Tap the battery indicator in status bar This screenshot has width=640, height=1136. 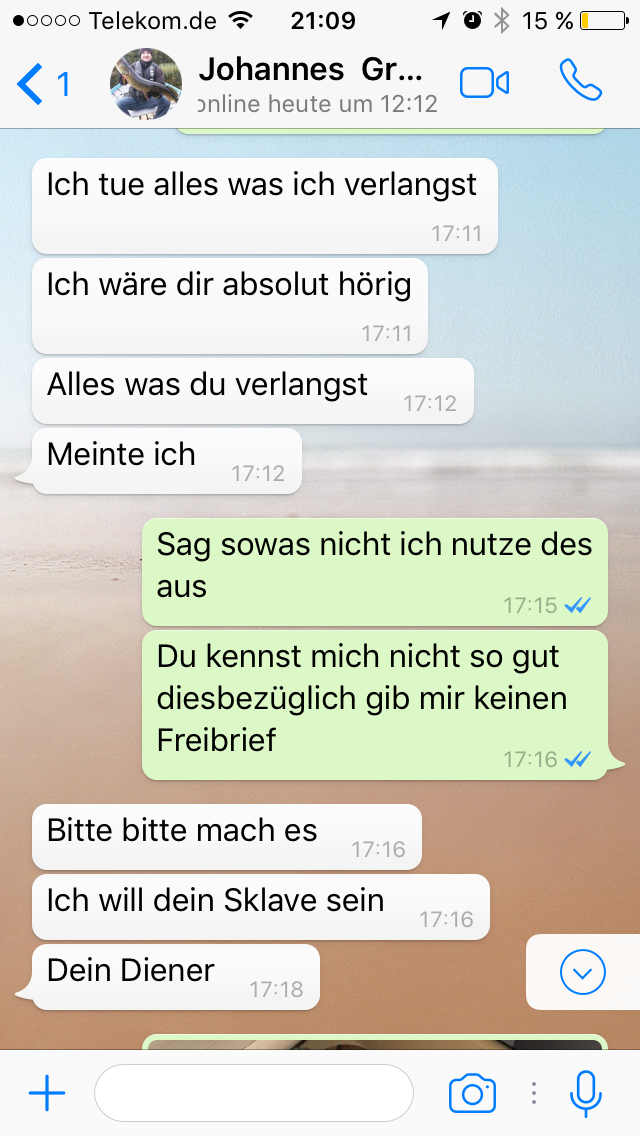604,21
